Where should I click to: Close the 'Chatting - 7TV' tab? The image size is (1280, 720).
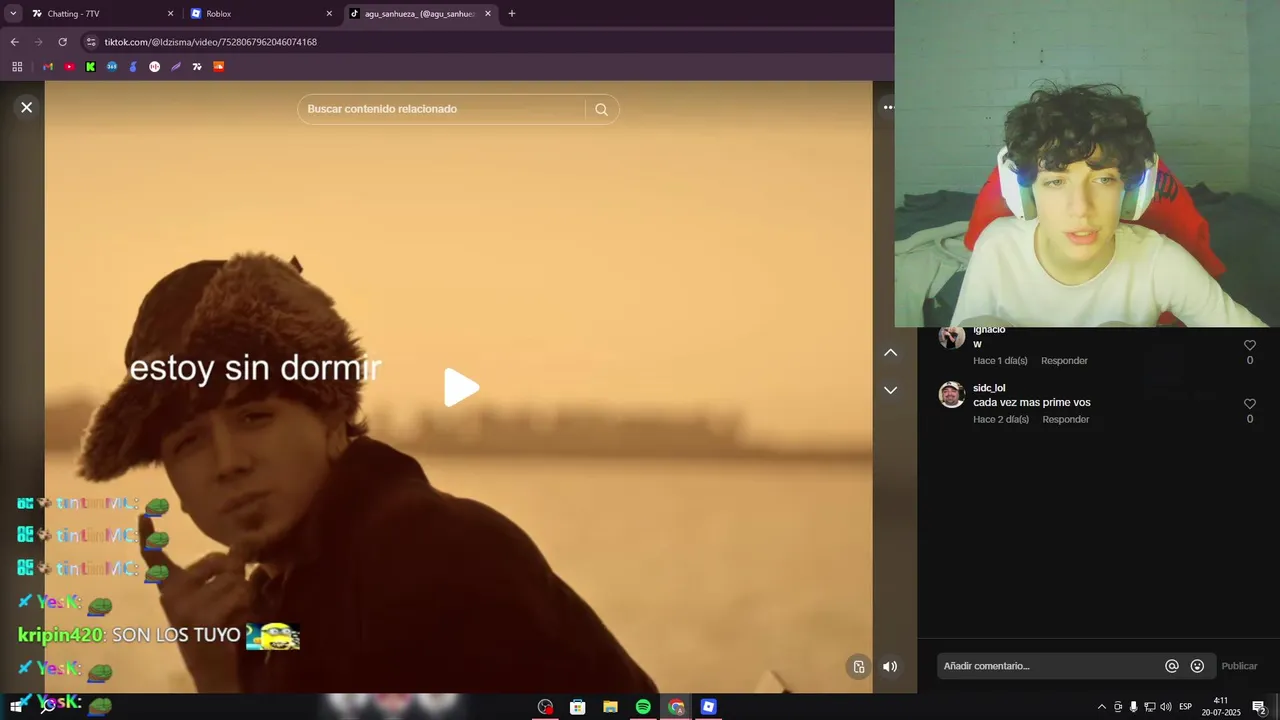click(x=170, y=14)
